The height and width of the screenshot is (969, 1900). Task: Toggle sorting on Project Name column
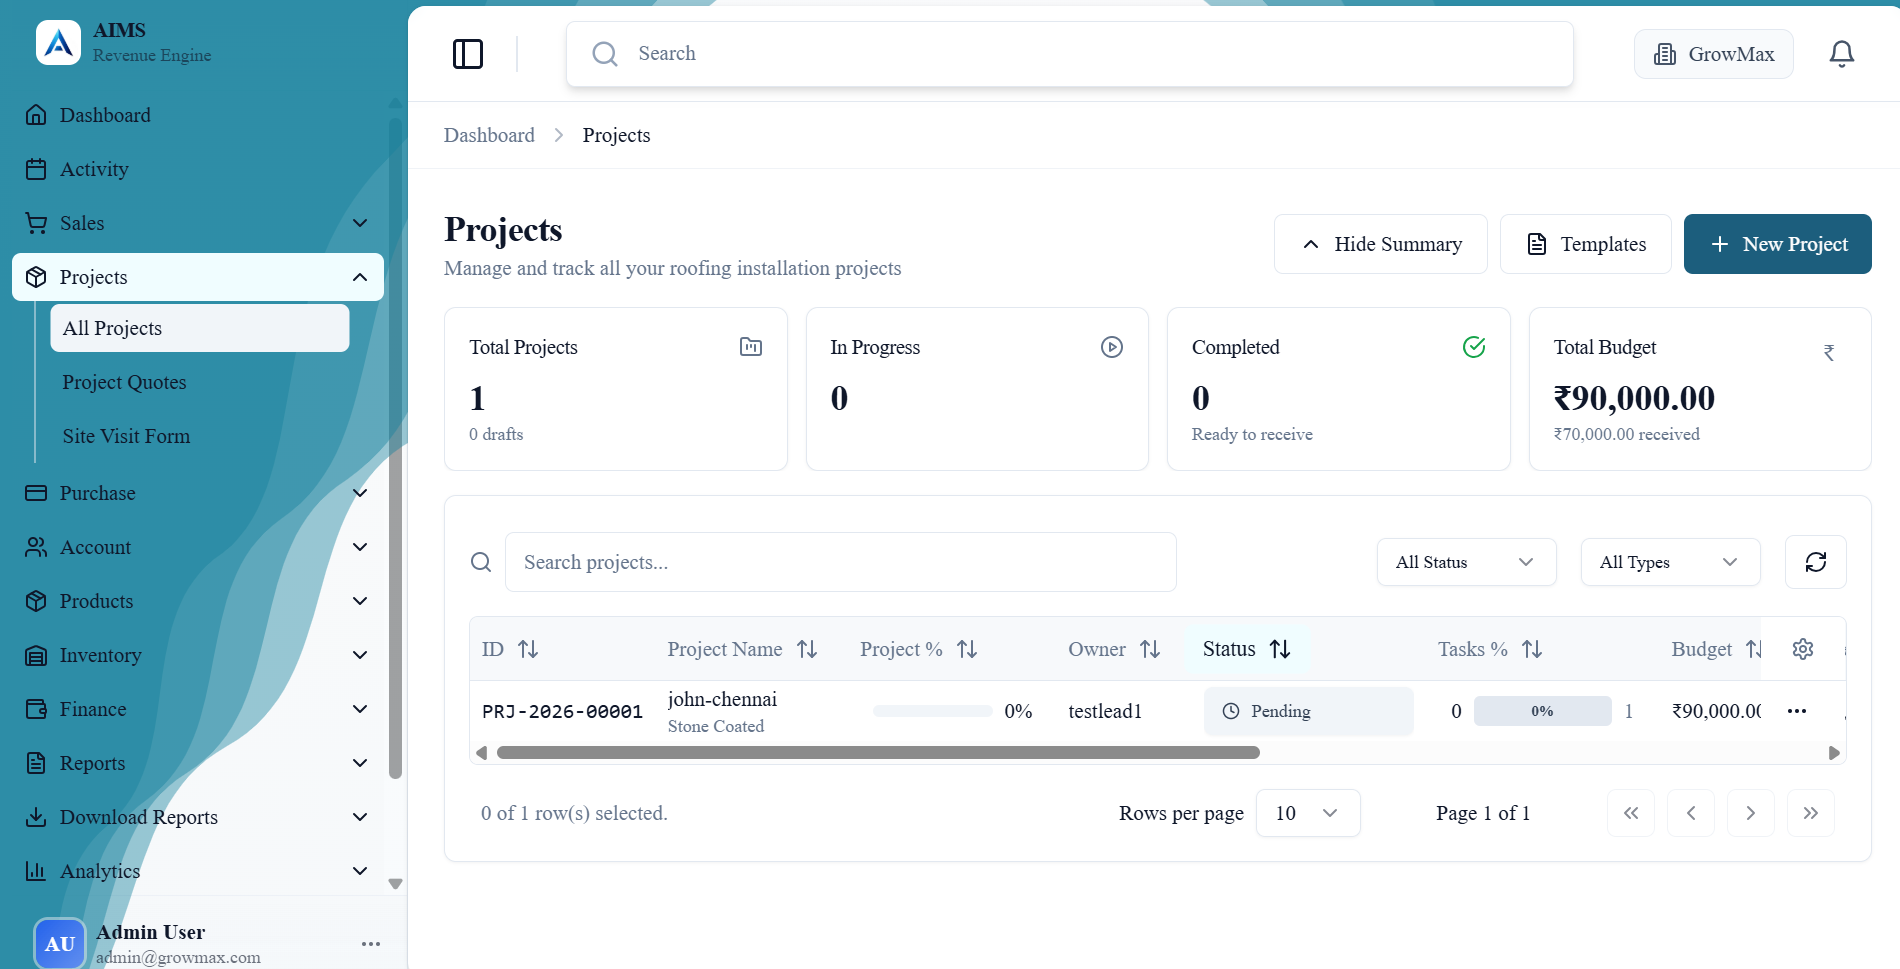(x=807, y=649)
